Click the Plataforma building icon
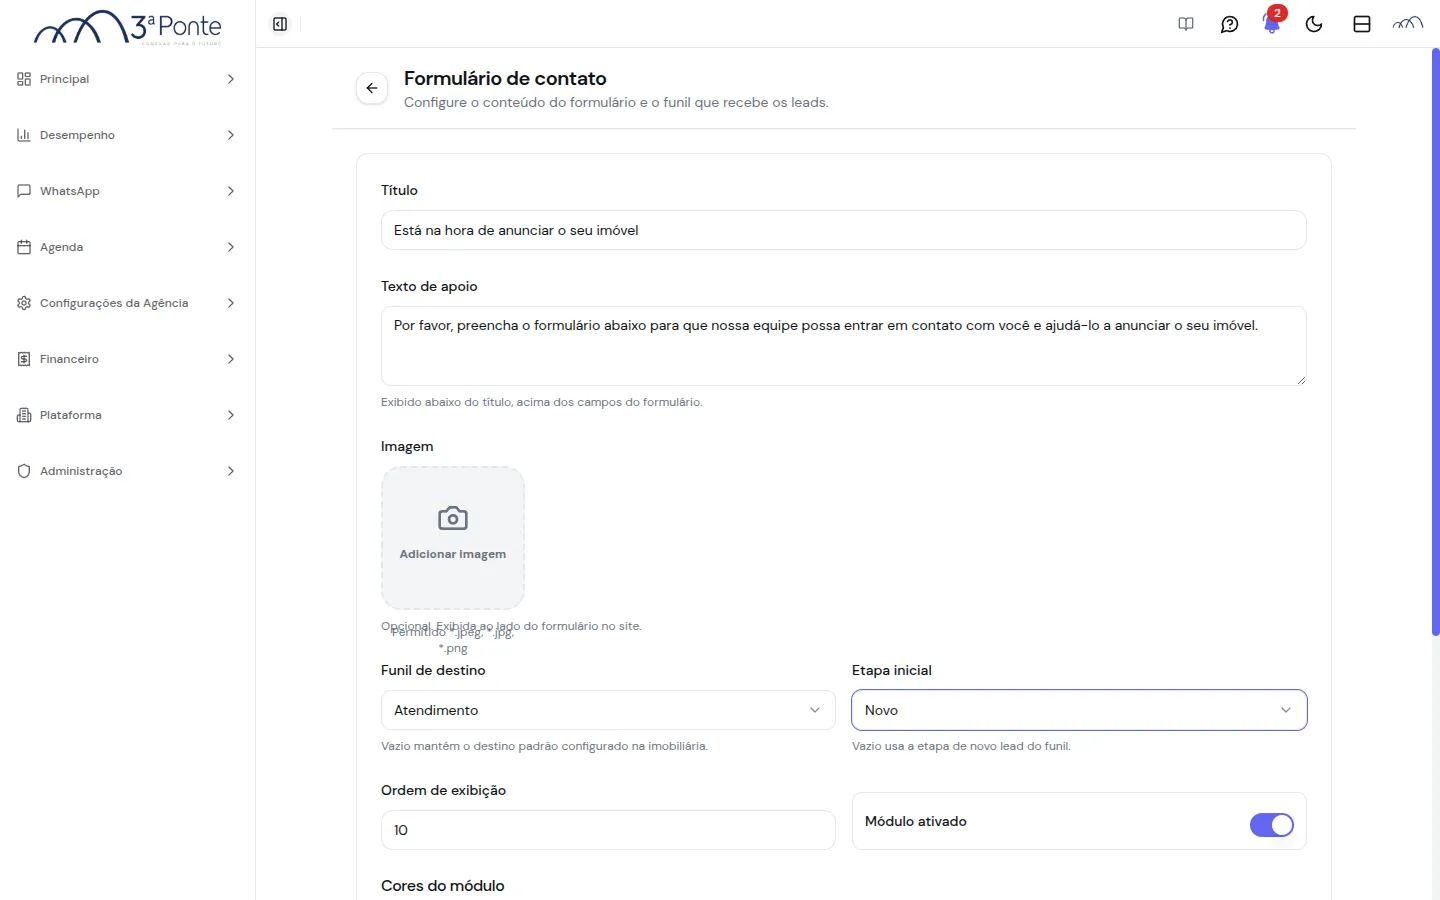The width and height of the screenshot is (1440, 900). [x=24, y=415]
